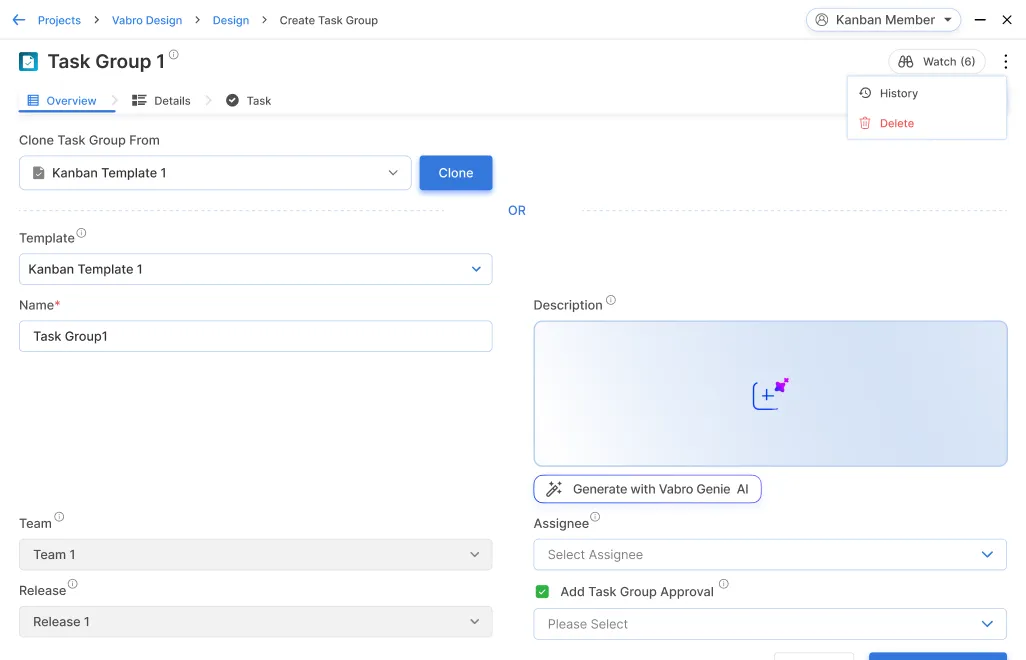This screenshot has width=1026, height=660.
Task: Click the trash icon next to Delete
Action: (x=864, y=123)
